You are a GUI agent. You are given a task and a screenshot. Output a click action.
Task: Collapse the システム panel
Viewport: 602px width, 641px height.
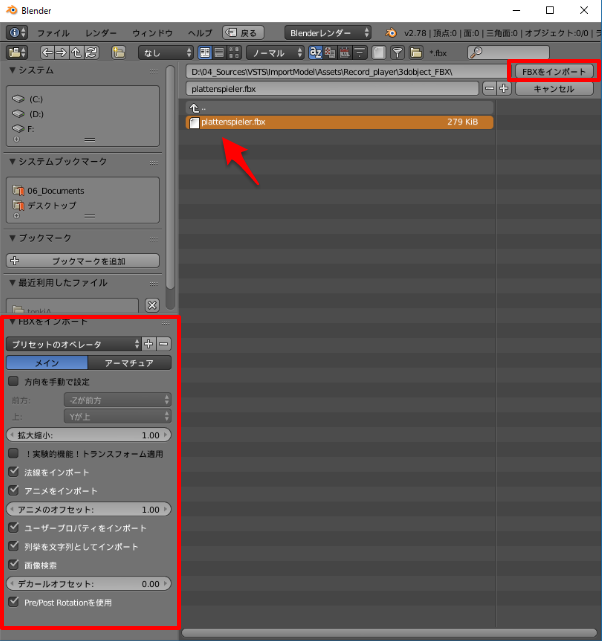click(x=13, y=70)
